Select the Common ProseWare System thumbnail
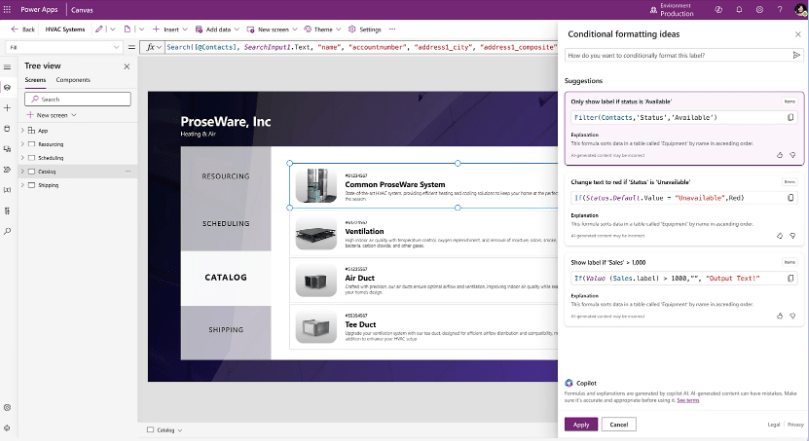This screenshot has width=809, height=441. point(316,185)
